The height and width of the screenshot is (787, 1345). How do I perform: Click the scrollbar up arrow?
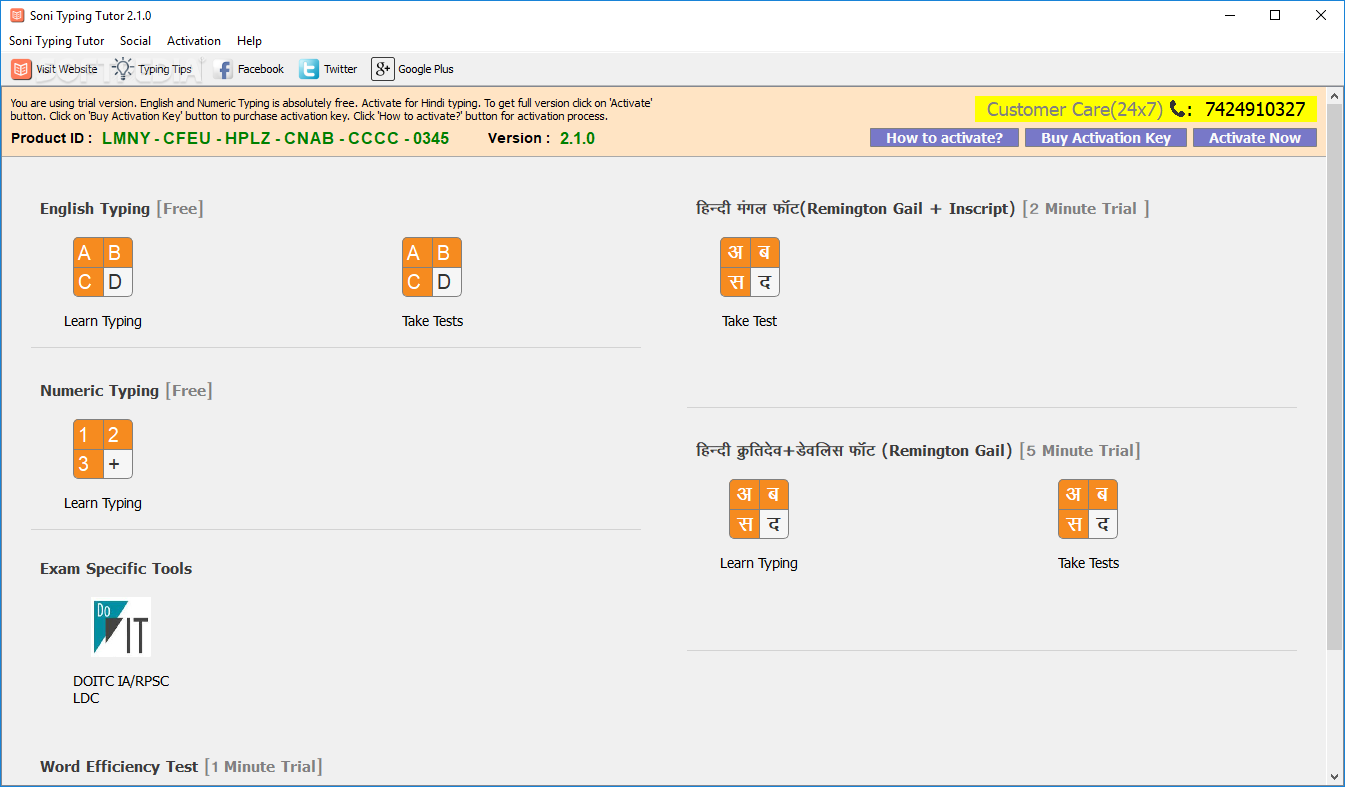tap(1335, 94)
